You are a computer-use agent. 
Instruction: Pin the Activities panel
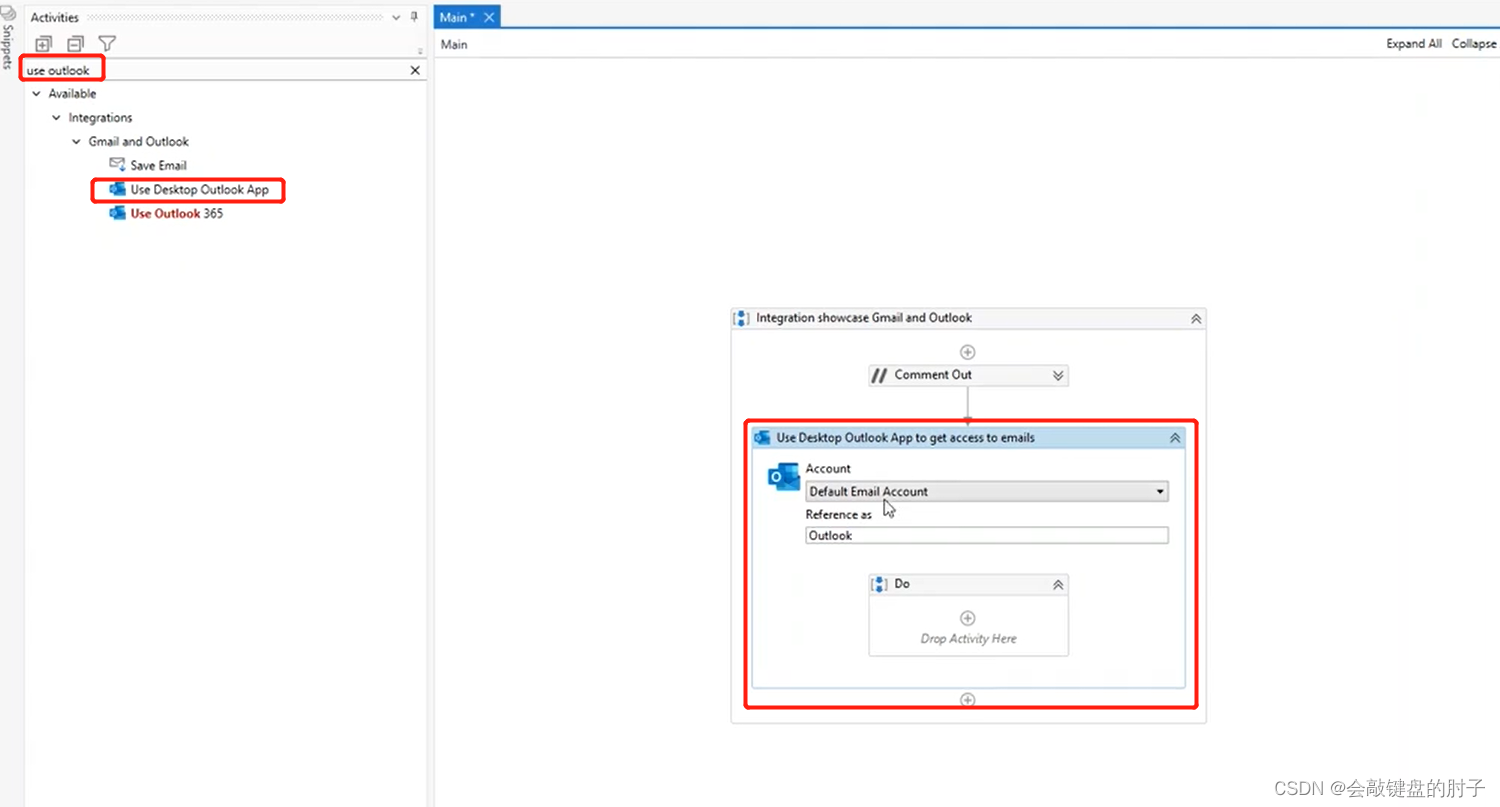(x=415, y=17)
